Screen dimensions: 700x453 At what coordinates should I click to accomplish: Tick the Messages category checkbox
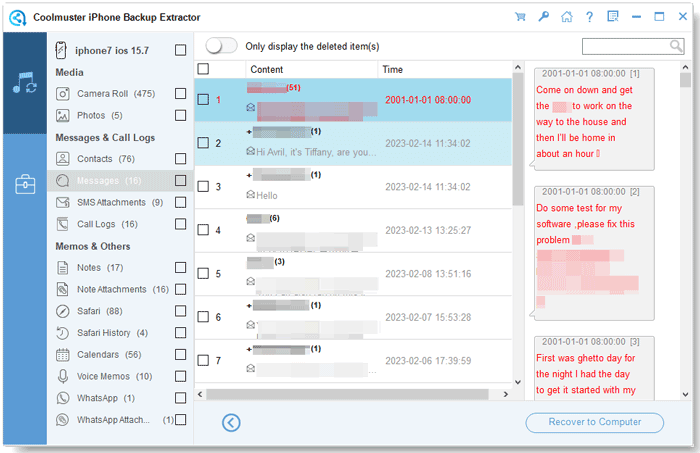tap(180, 181)
